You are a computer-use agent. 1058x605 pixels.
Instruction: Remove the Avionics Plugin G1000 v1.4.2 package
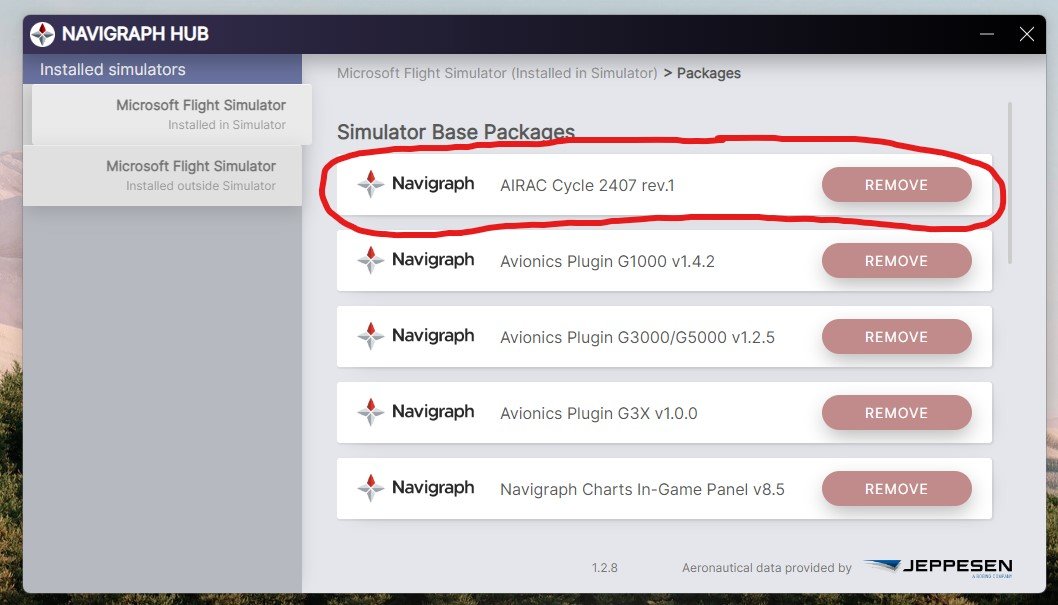click(896, 260)
